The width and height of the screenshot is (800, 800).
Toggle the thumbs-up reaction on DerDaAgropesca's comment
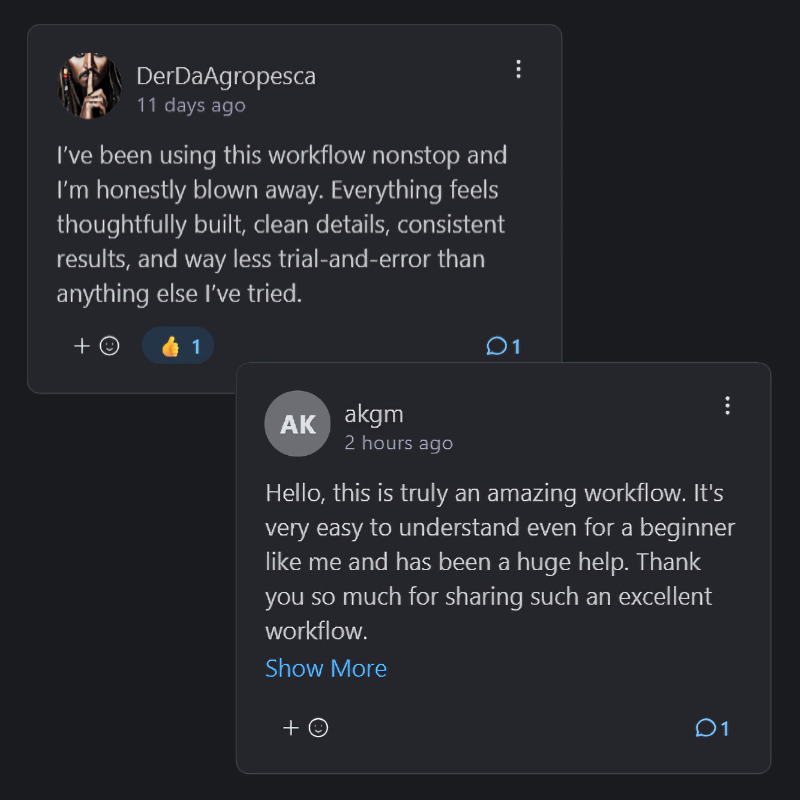178,346
